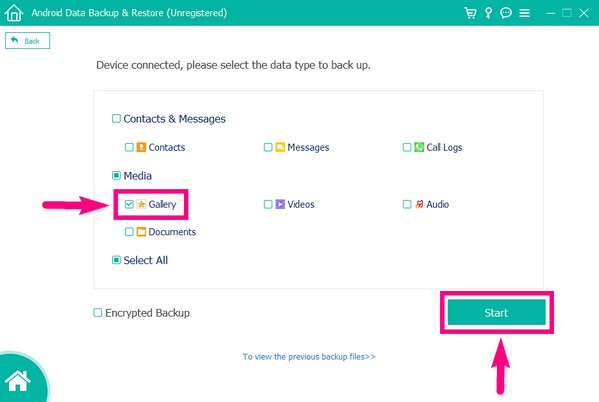Check the Contacts & Messages group checkbox
The height and width of the screenshot is (402, 599).
116,118
